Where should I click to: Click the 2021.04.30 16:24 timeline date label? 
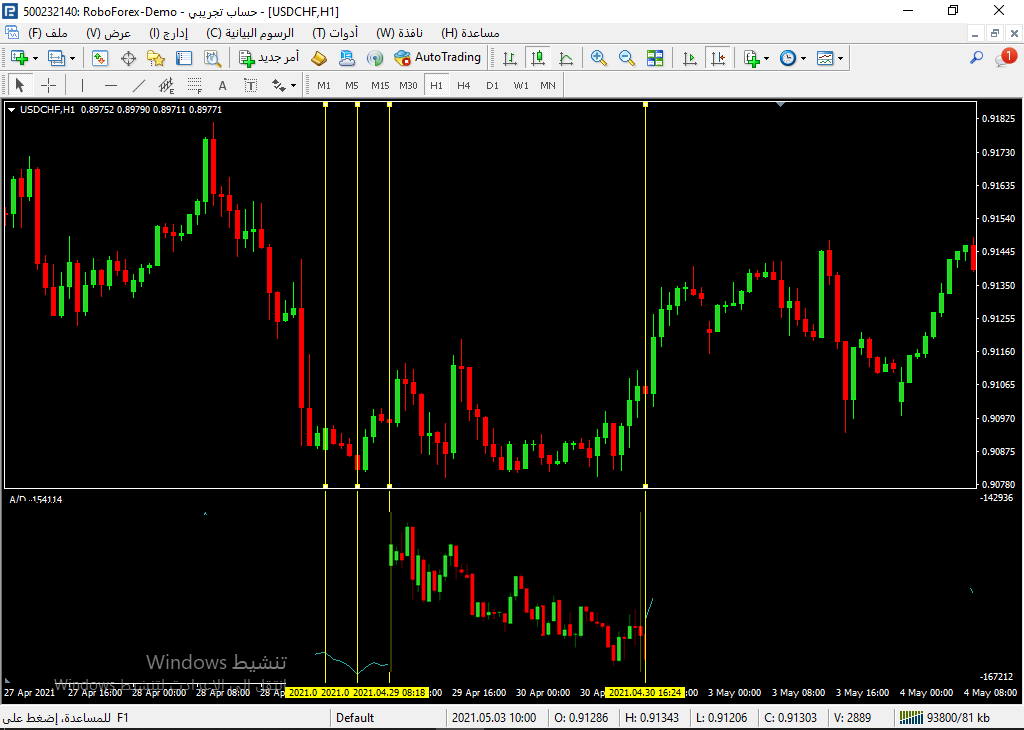pos(645,692)
